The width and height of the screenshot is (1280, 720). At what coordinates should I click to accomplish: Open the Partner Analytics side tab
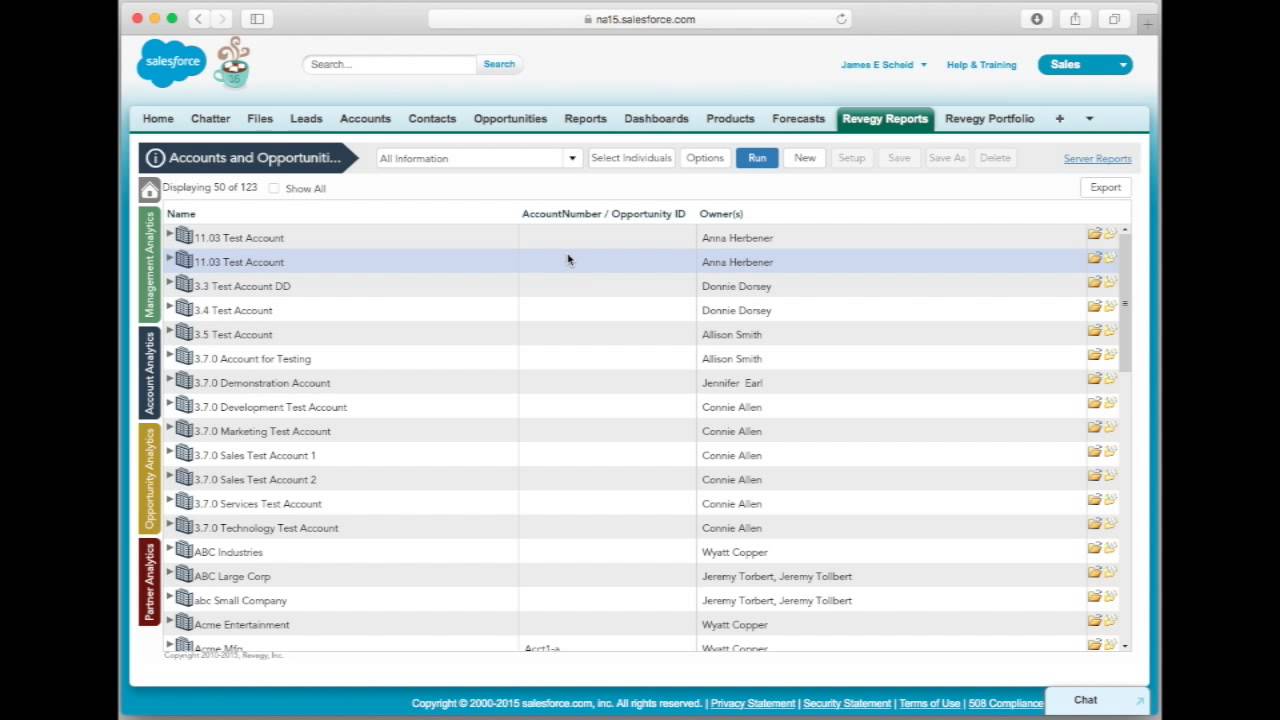tap(149, 582)
